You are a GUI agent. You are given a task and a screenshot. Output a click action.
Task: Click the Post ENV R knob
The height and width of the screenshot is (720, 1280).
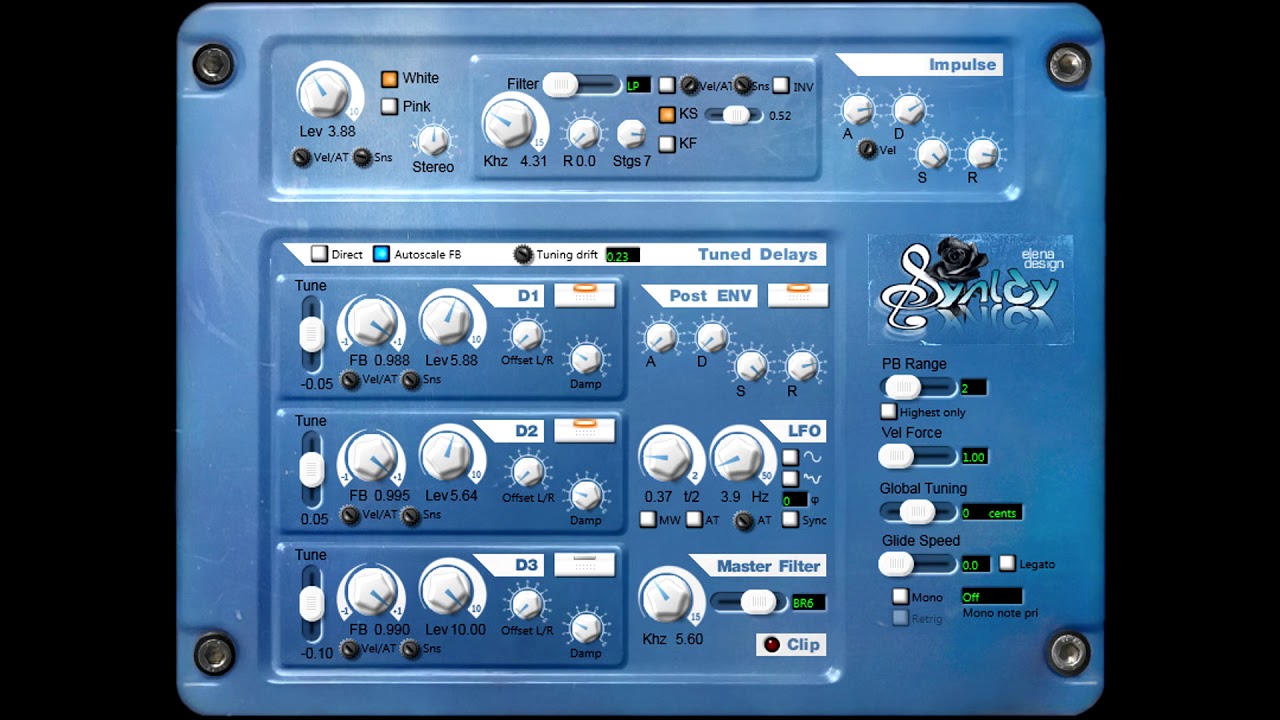[x=802, y=367]
